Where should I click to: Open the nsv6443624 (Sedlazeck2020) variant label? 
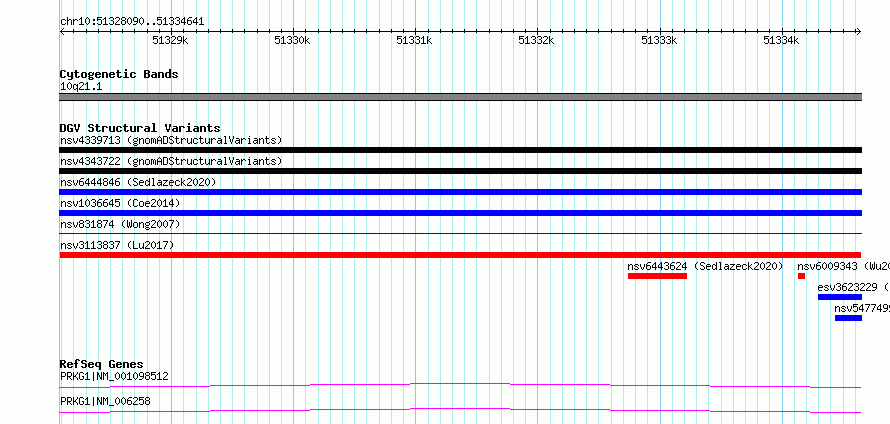coord(705,266)
